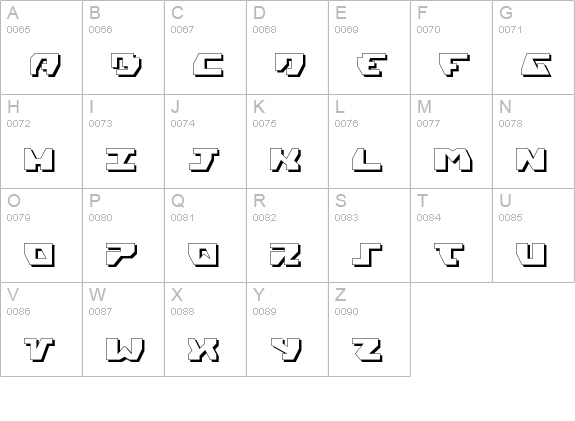
Task: Select the M glyph with code 0077
Action: [453, 160]
